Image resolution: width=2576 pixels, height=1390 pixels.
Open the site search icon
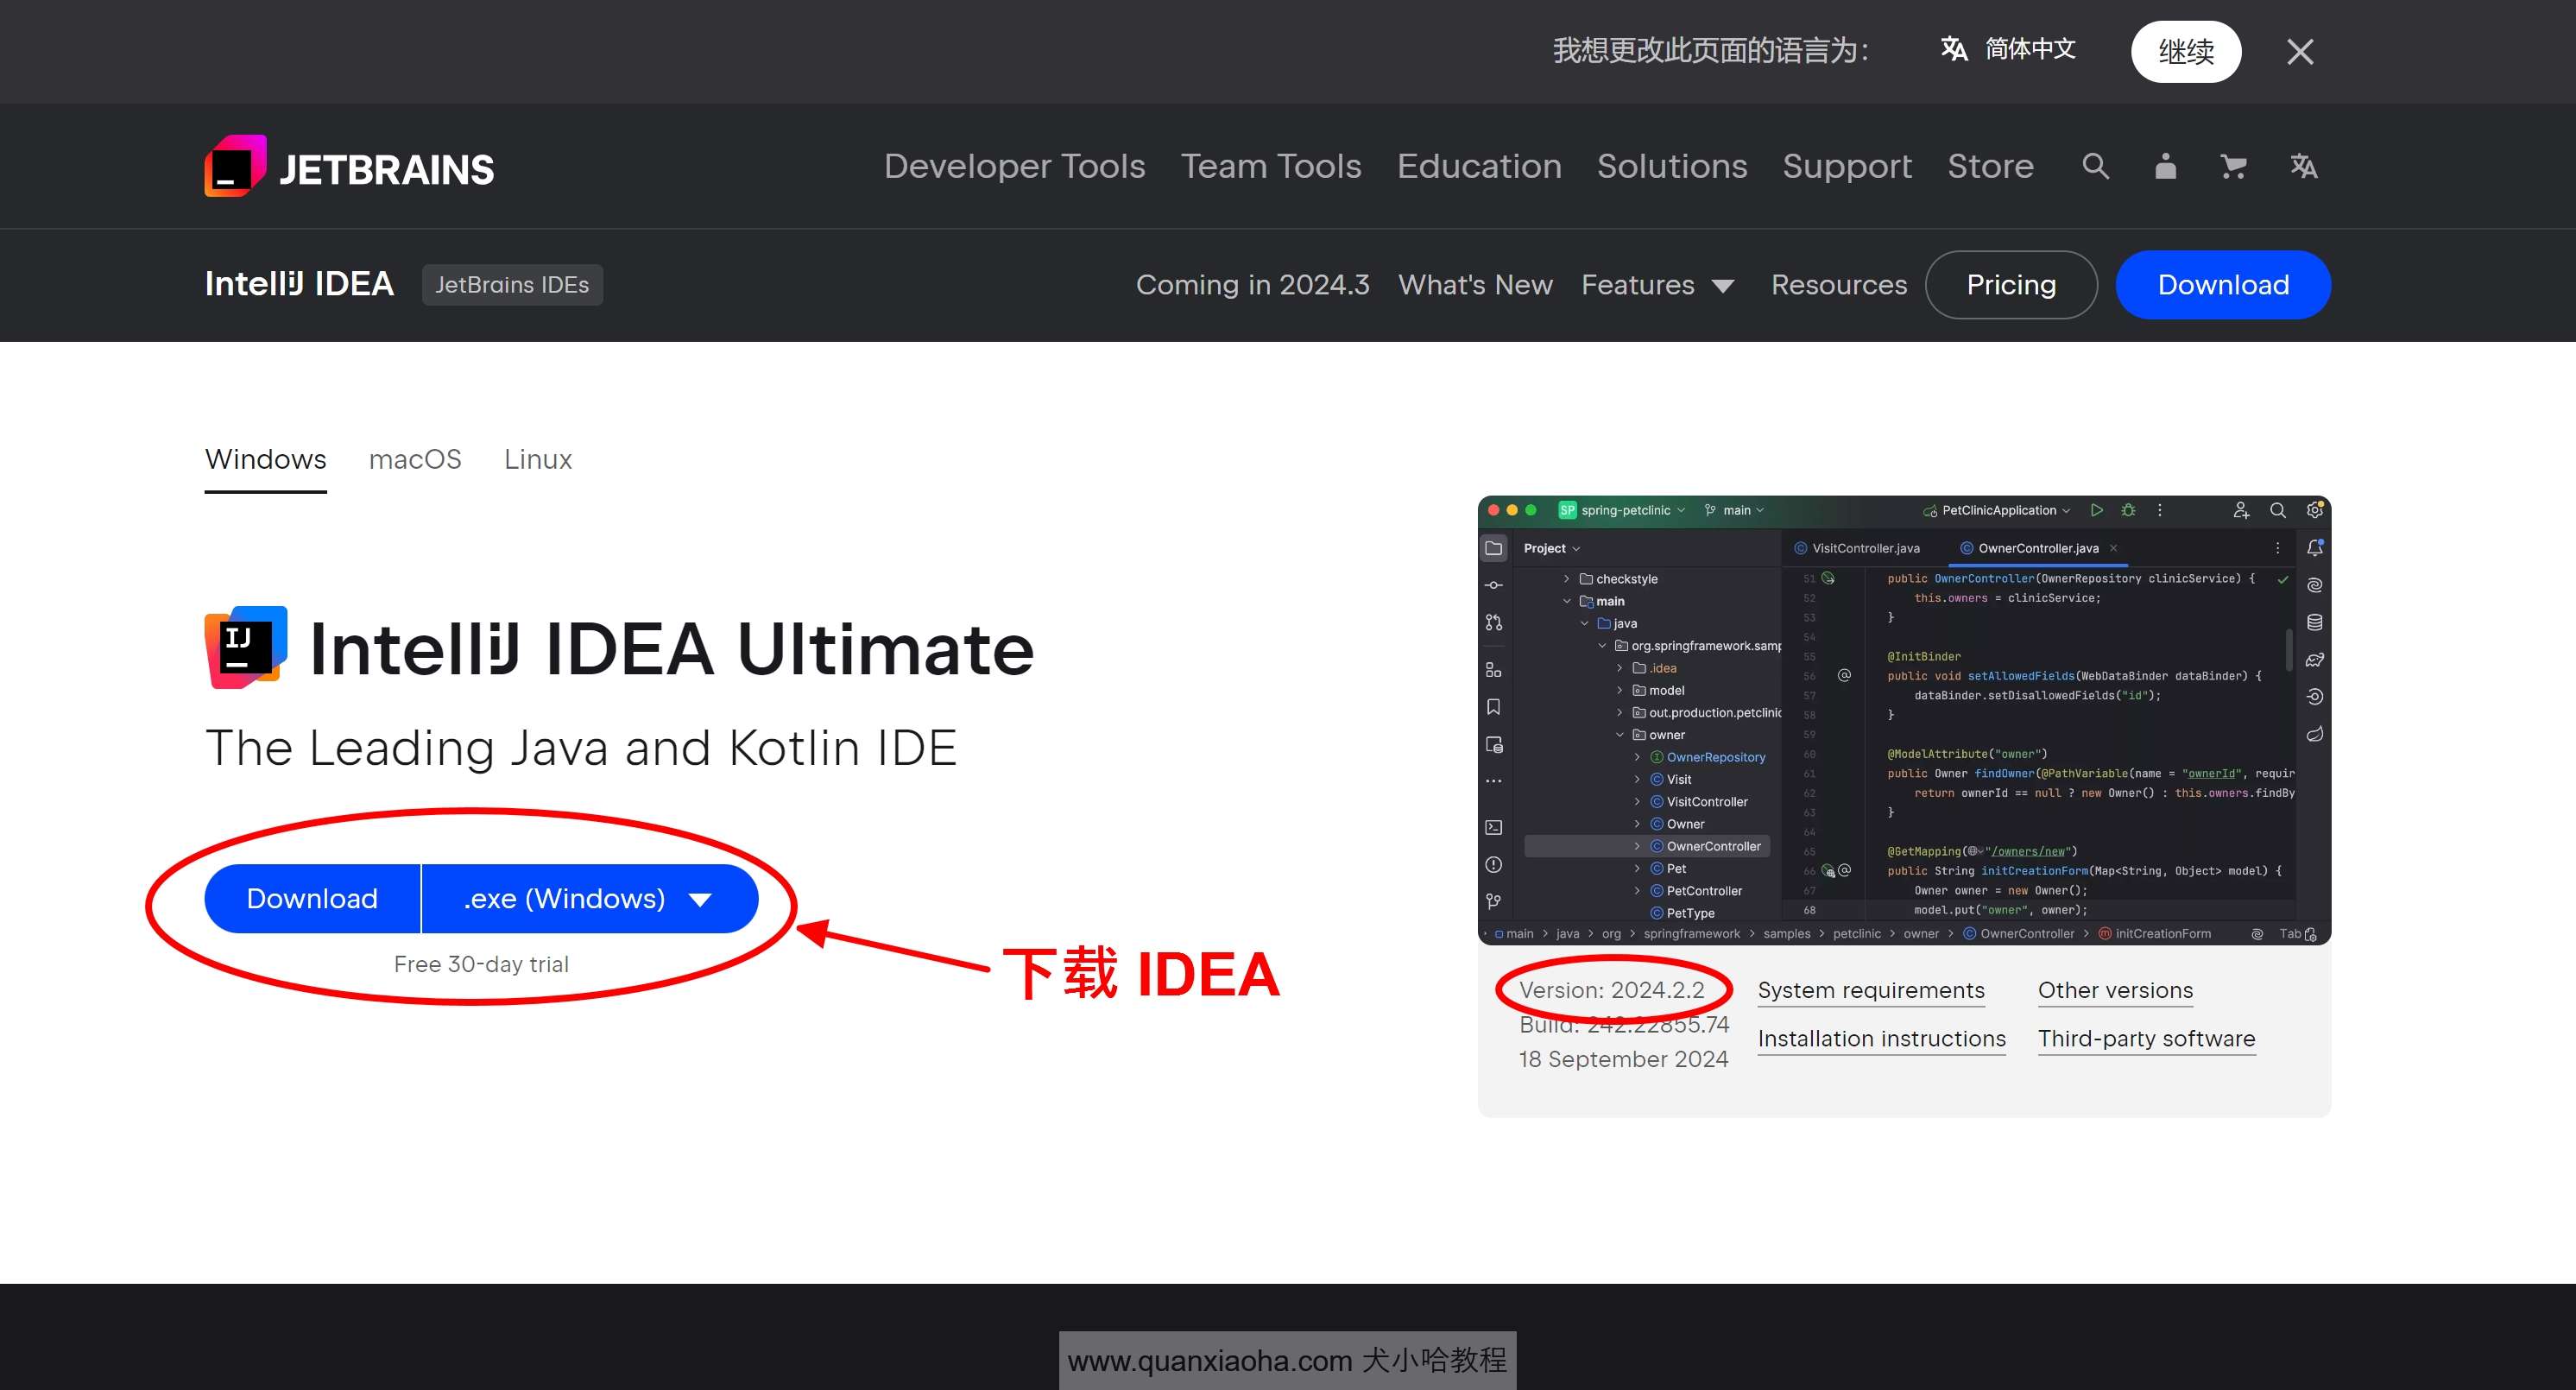tap(2096, 166)
